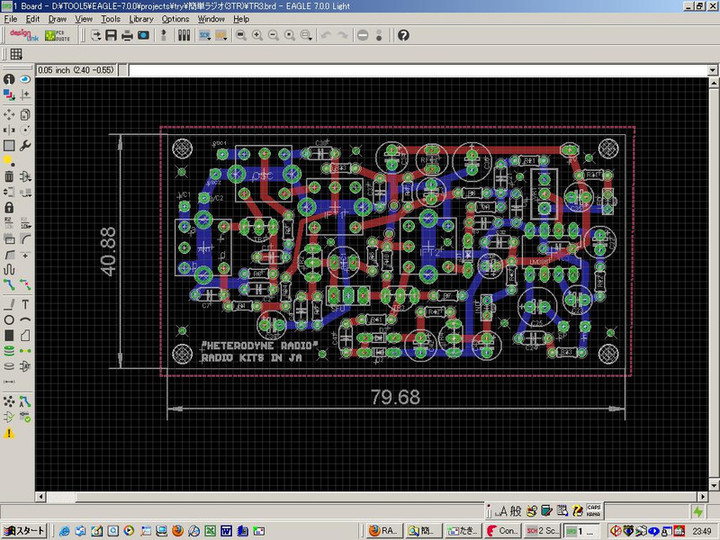
Task: Print the board layout
Action: pos(127,35)
